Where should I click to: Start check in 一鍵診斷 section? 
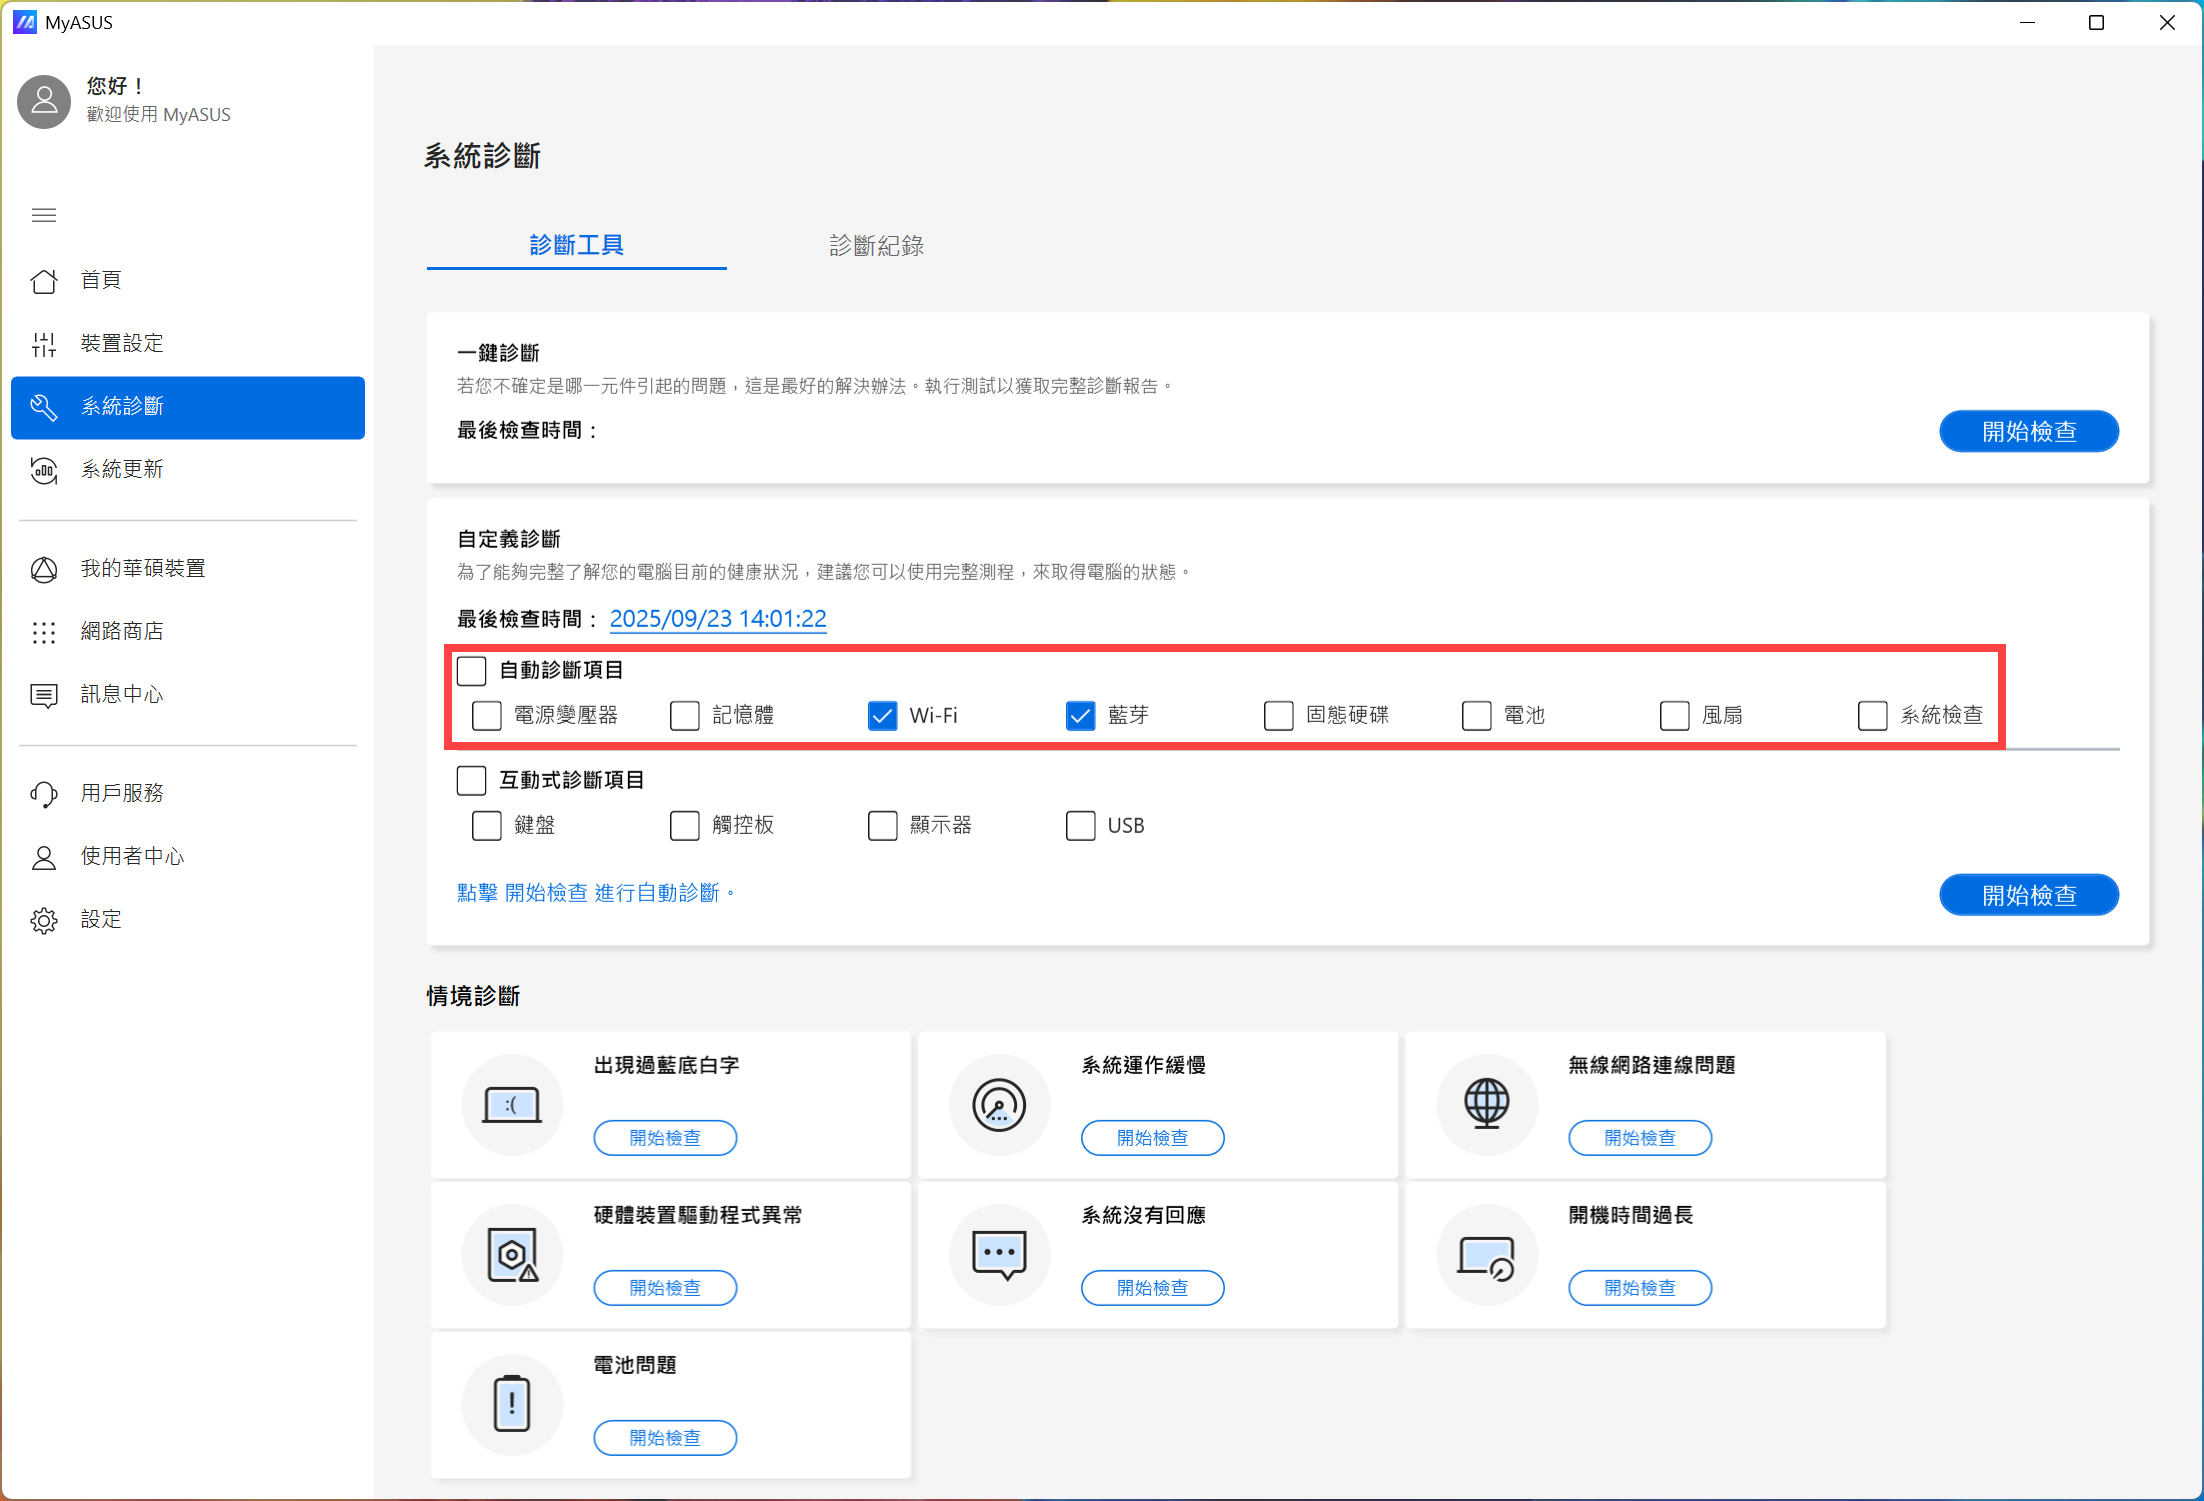[2028, 432]
